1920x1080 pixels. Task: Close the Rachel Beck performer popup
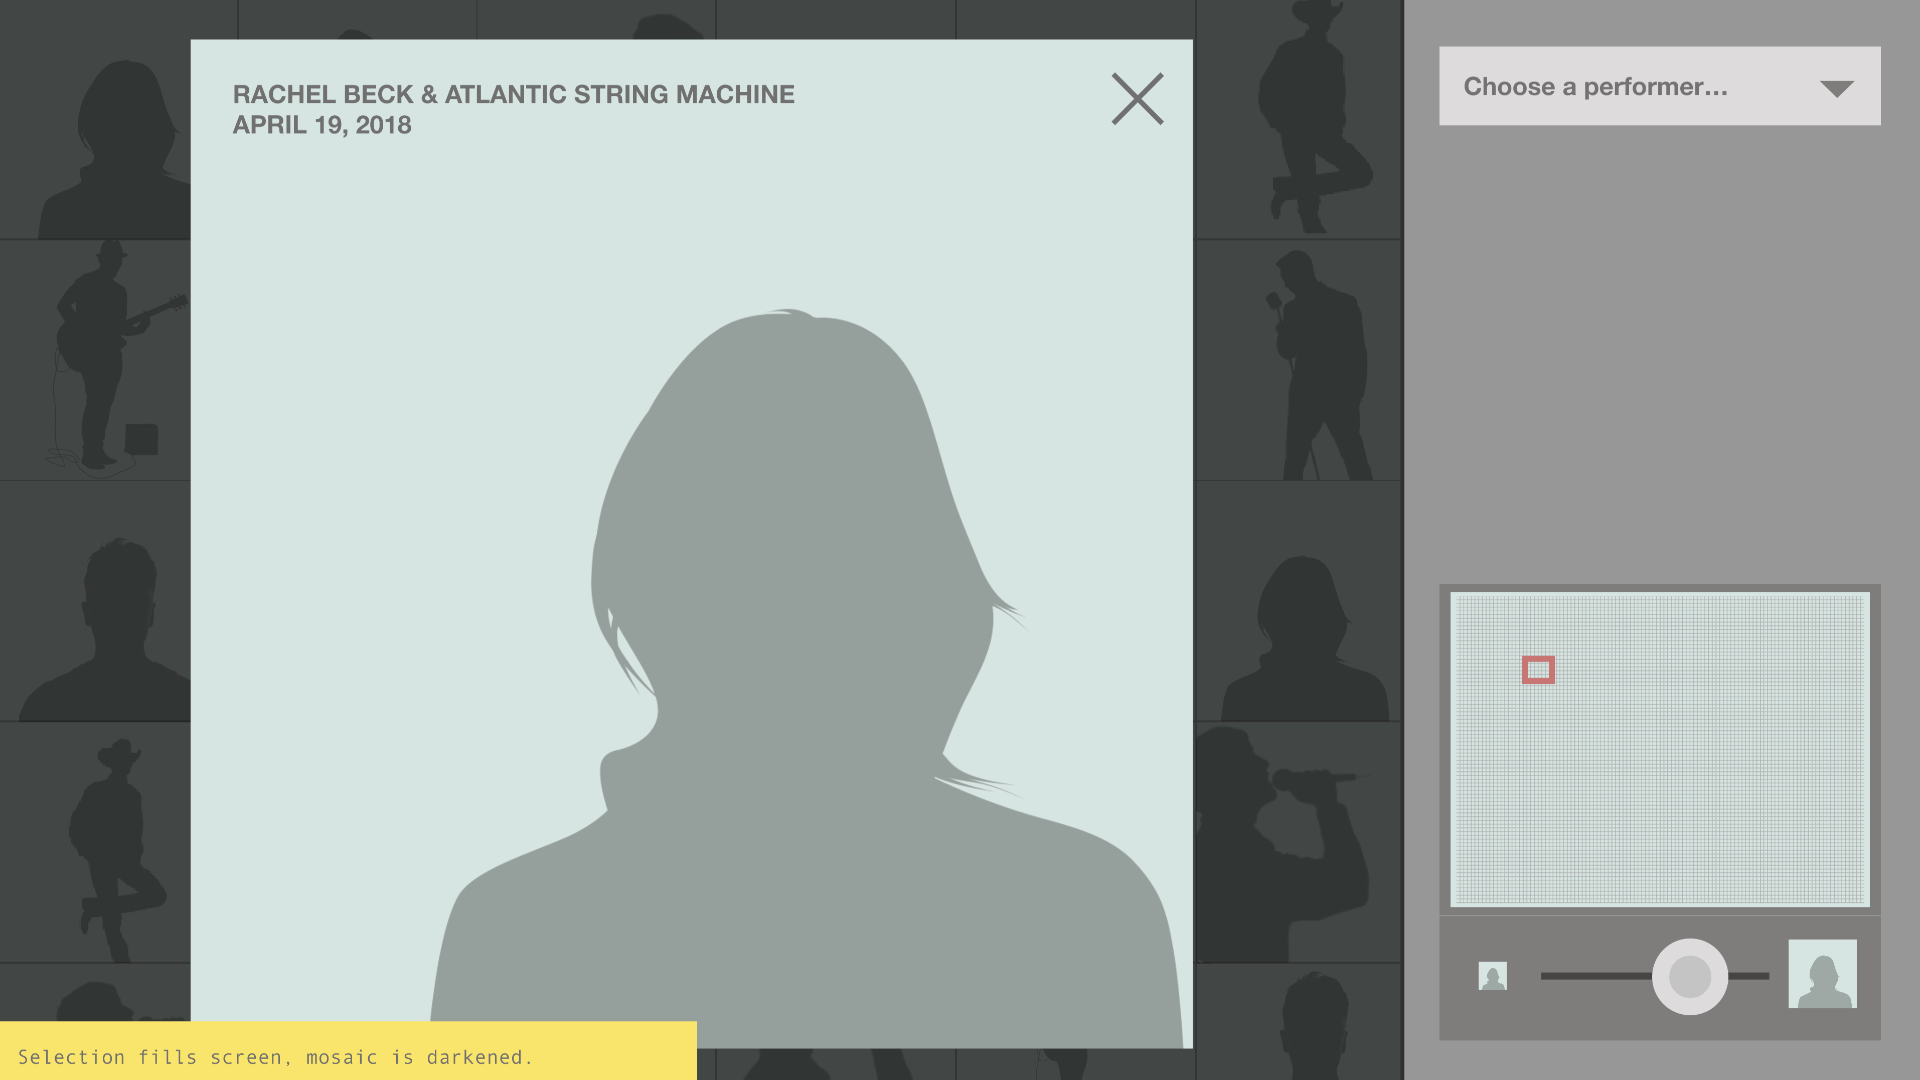(x=1137, y=98)
